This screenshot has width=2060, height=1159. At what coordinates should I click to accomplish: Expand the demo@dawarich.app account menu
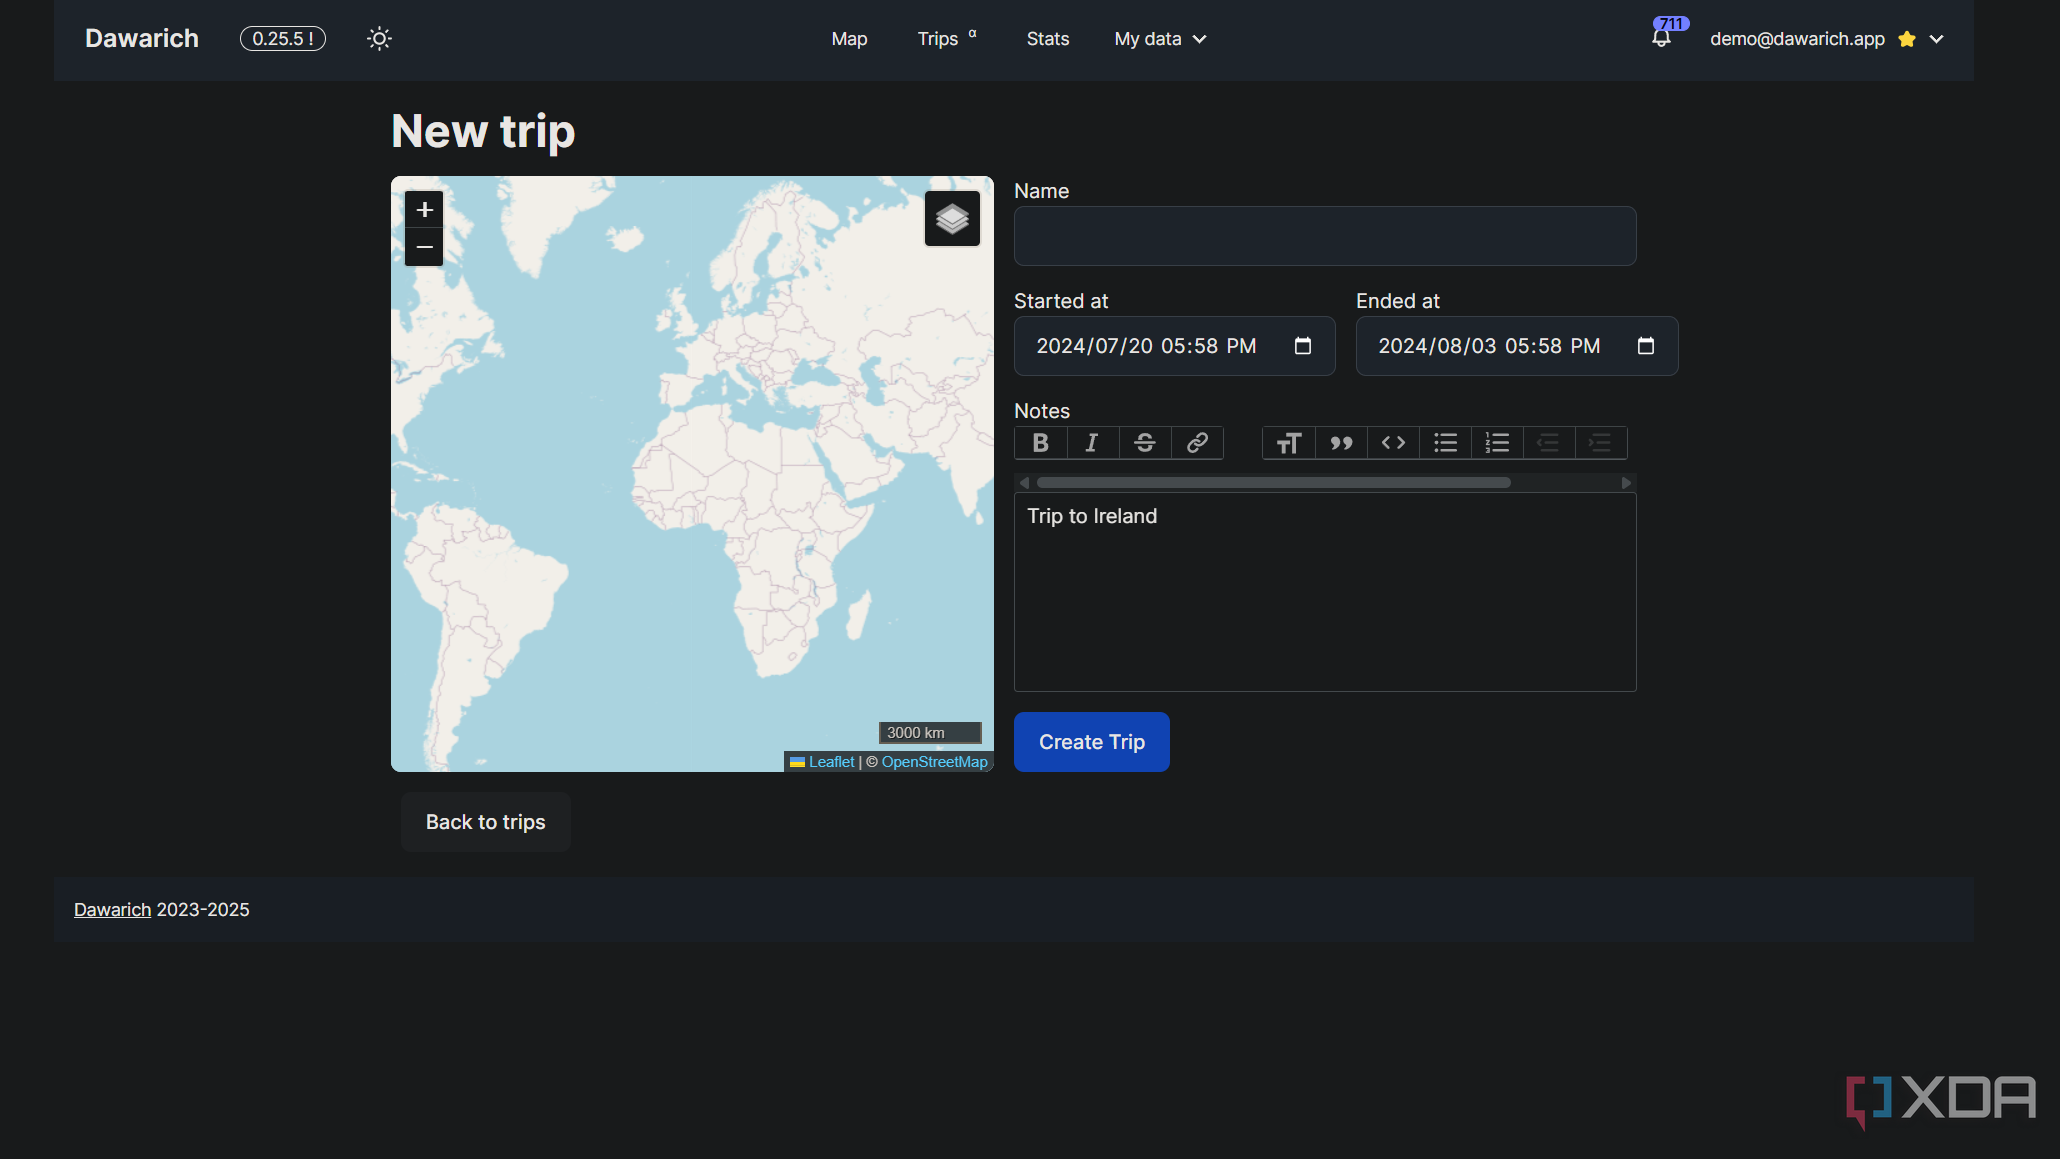click(1826, 39)
